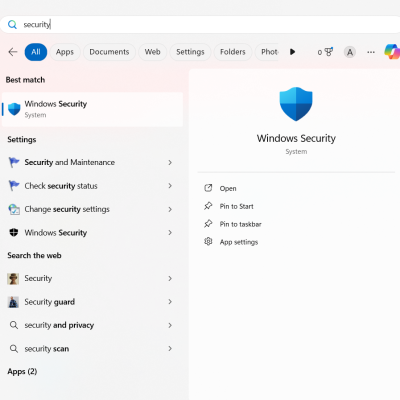This screenshot has height=400, width=400.
Task: Click the large Windows Security shield in preview
Action: point(296,104)
